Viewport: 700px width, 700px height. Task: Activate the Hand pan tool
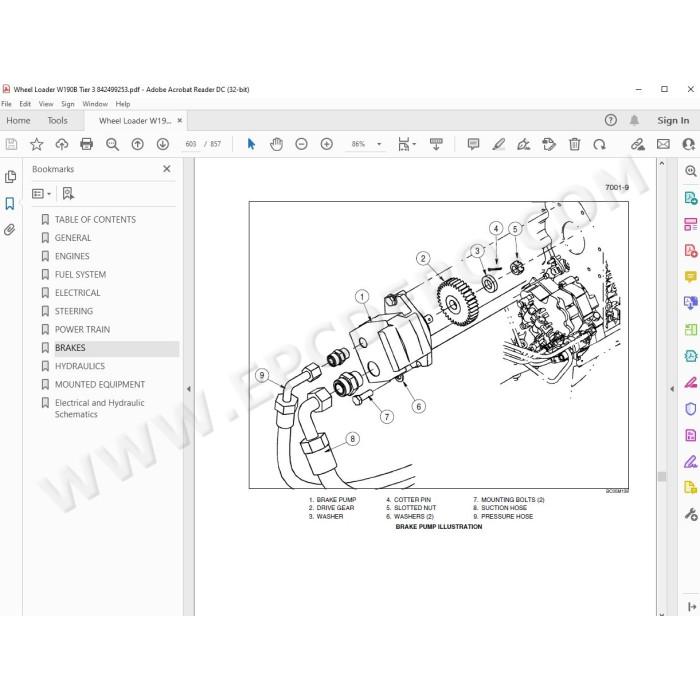point(276,144)
